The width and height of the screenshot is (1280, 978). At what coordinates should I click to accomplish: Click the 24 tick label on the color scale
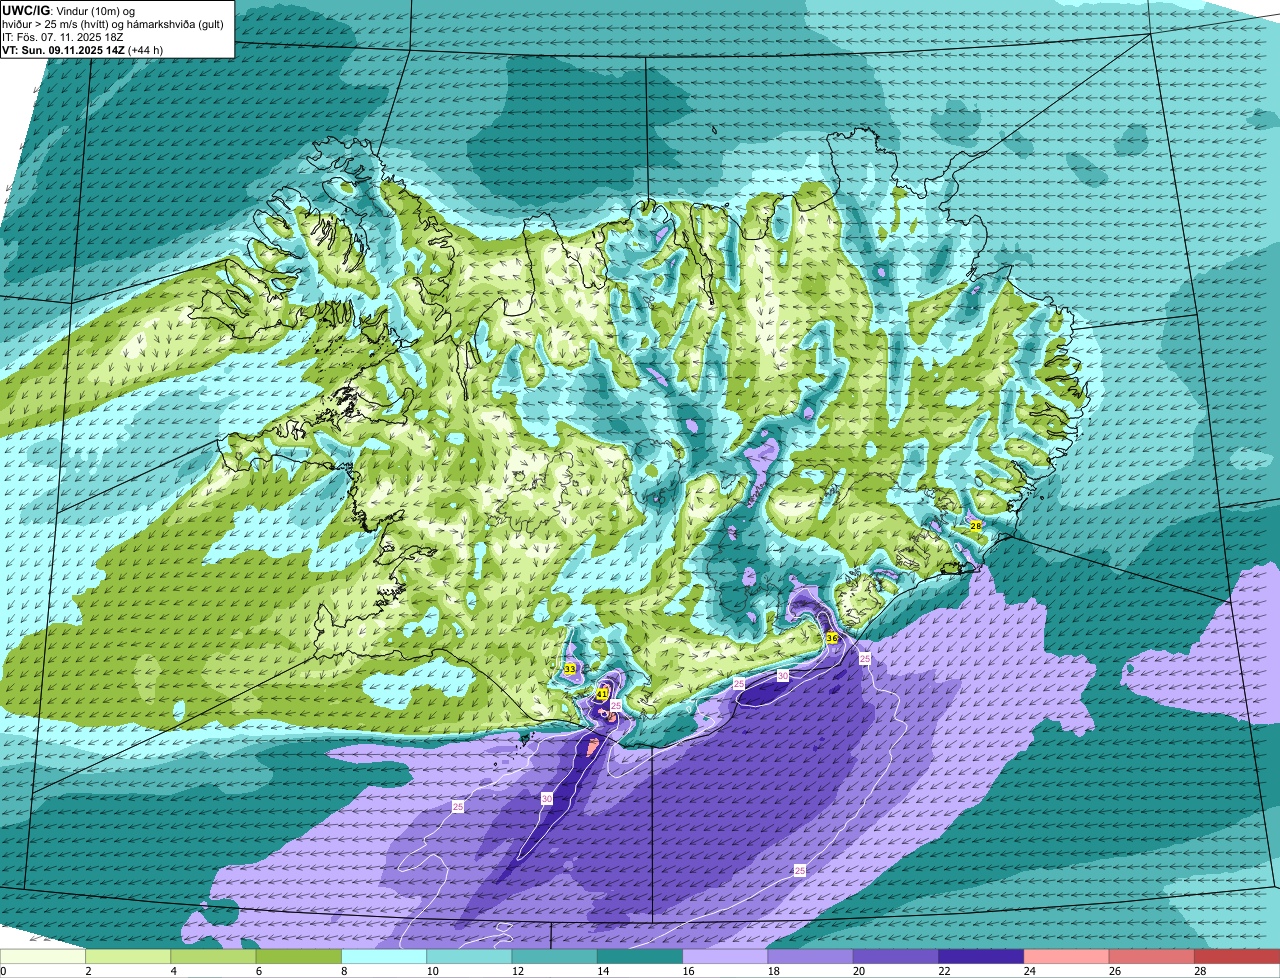coord(1029,971)
